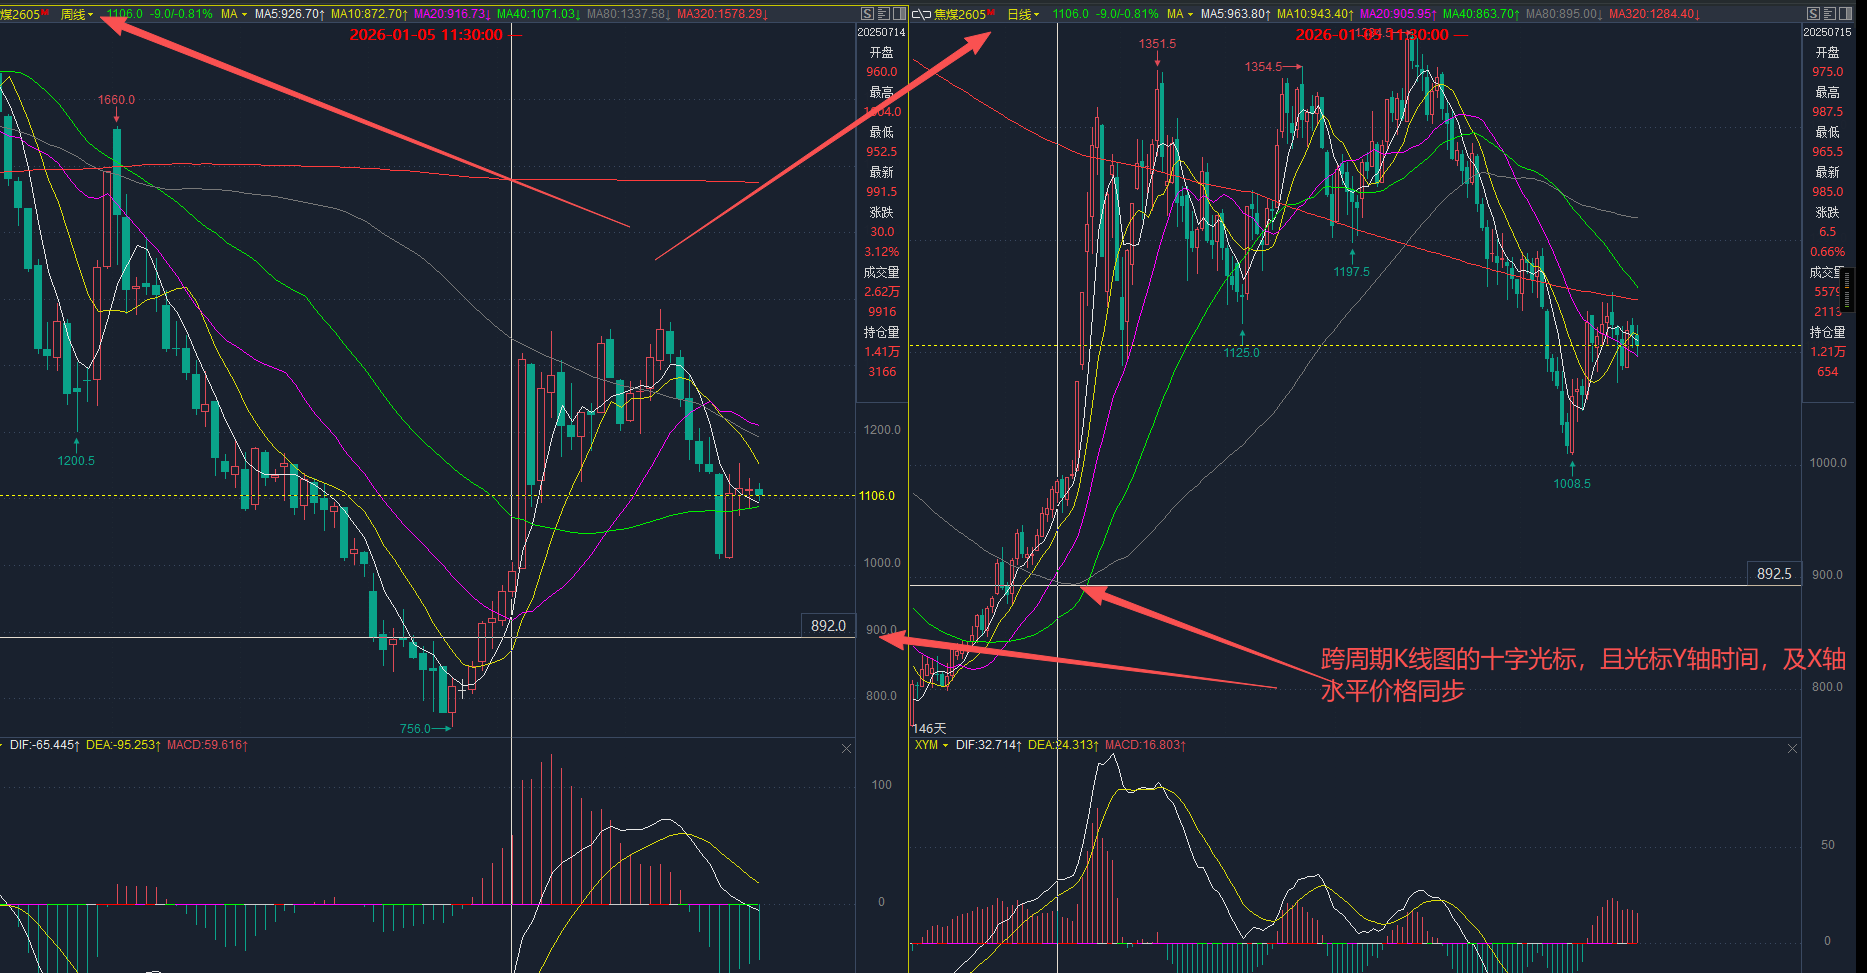Viewport: 1867px width, 973px height.
Task: Expand the MA indicator dropdown on left chart
Action: pyautogui.click(x=233, y=14)
